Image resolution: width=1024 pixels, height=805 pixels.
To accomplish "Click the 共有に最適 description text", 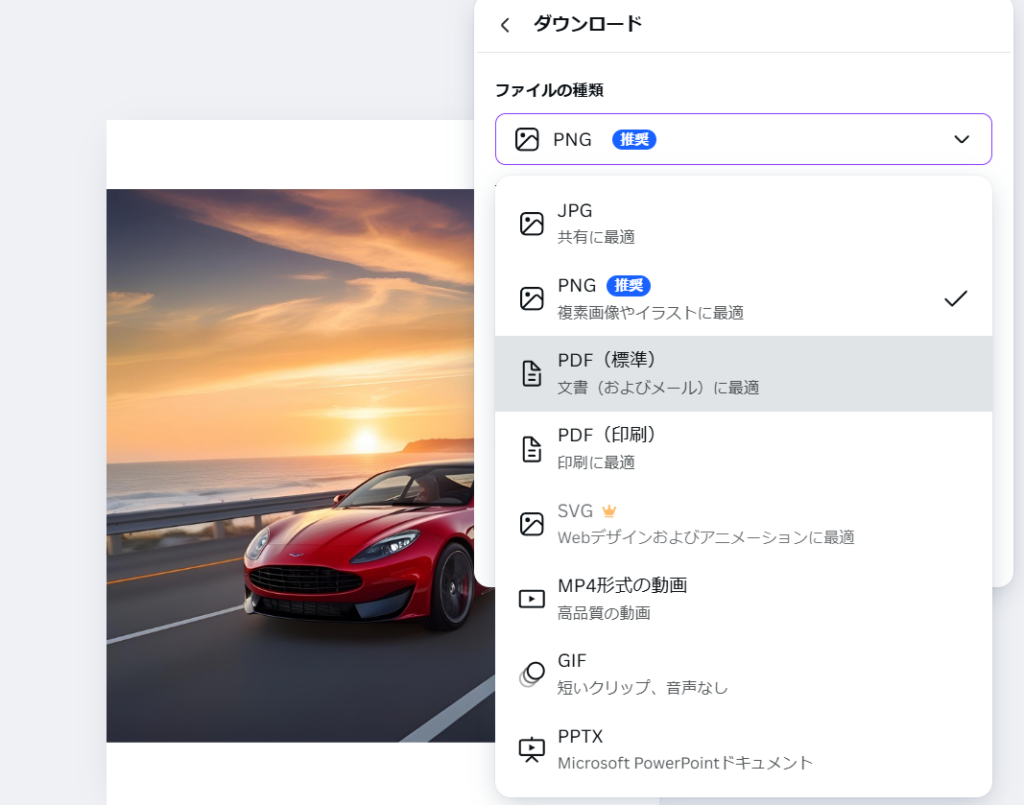I will (596, 237).
